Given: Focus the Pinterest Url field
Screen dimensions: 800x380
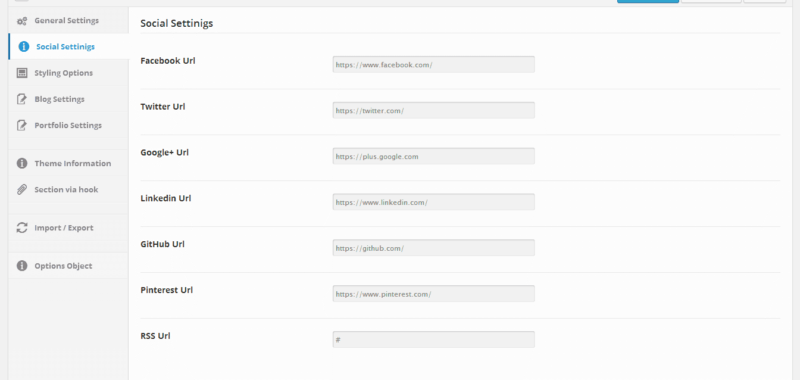Looking at the screenshot, I should click(x=434, y=294).
